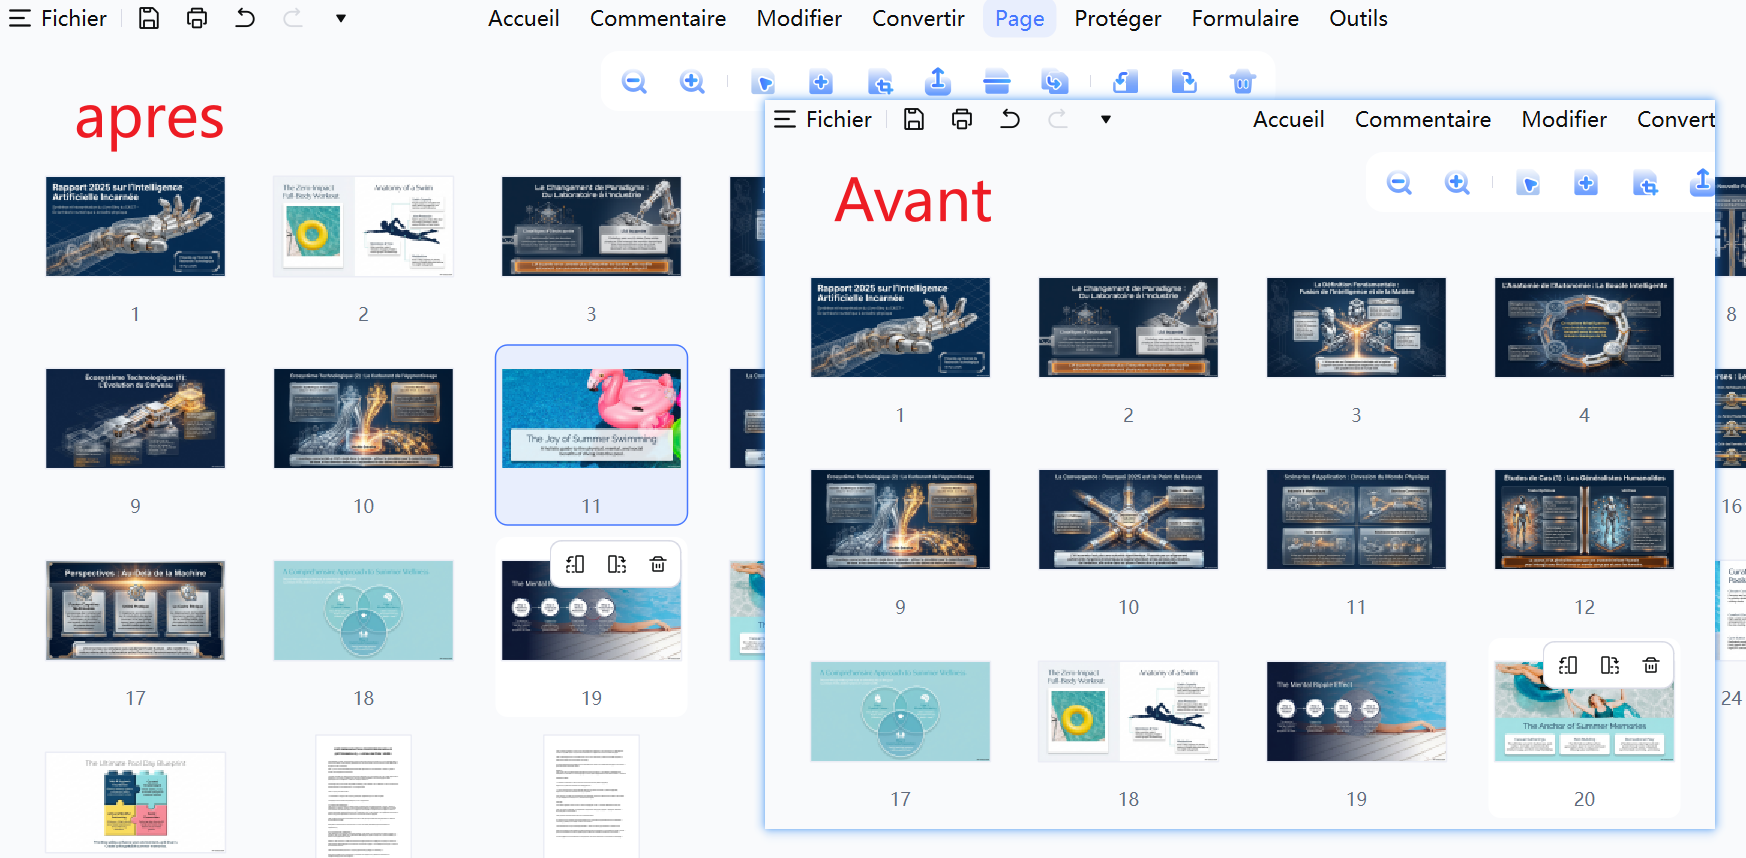
Task: Click the extract pages icon in apres toolbar
Action: (x=938, y=81)
